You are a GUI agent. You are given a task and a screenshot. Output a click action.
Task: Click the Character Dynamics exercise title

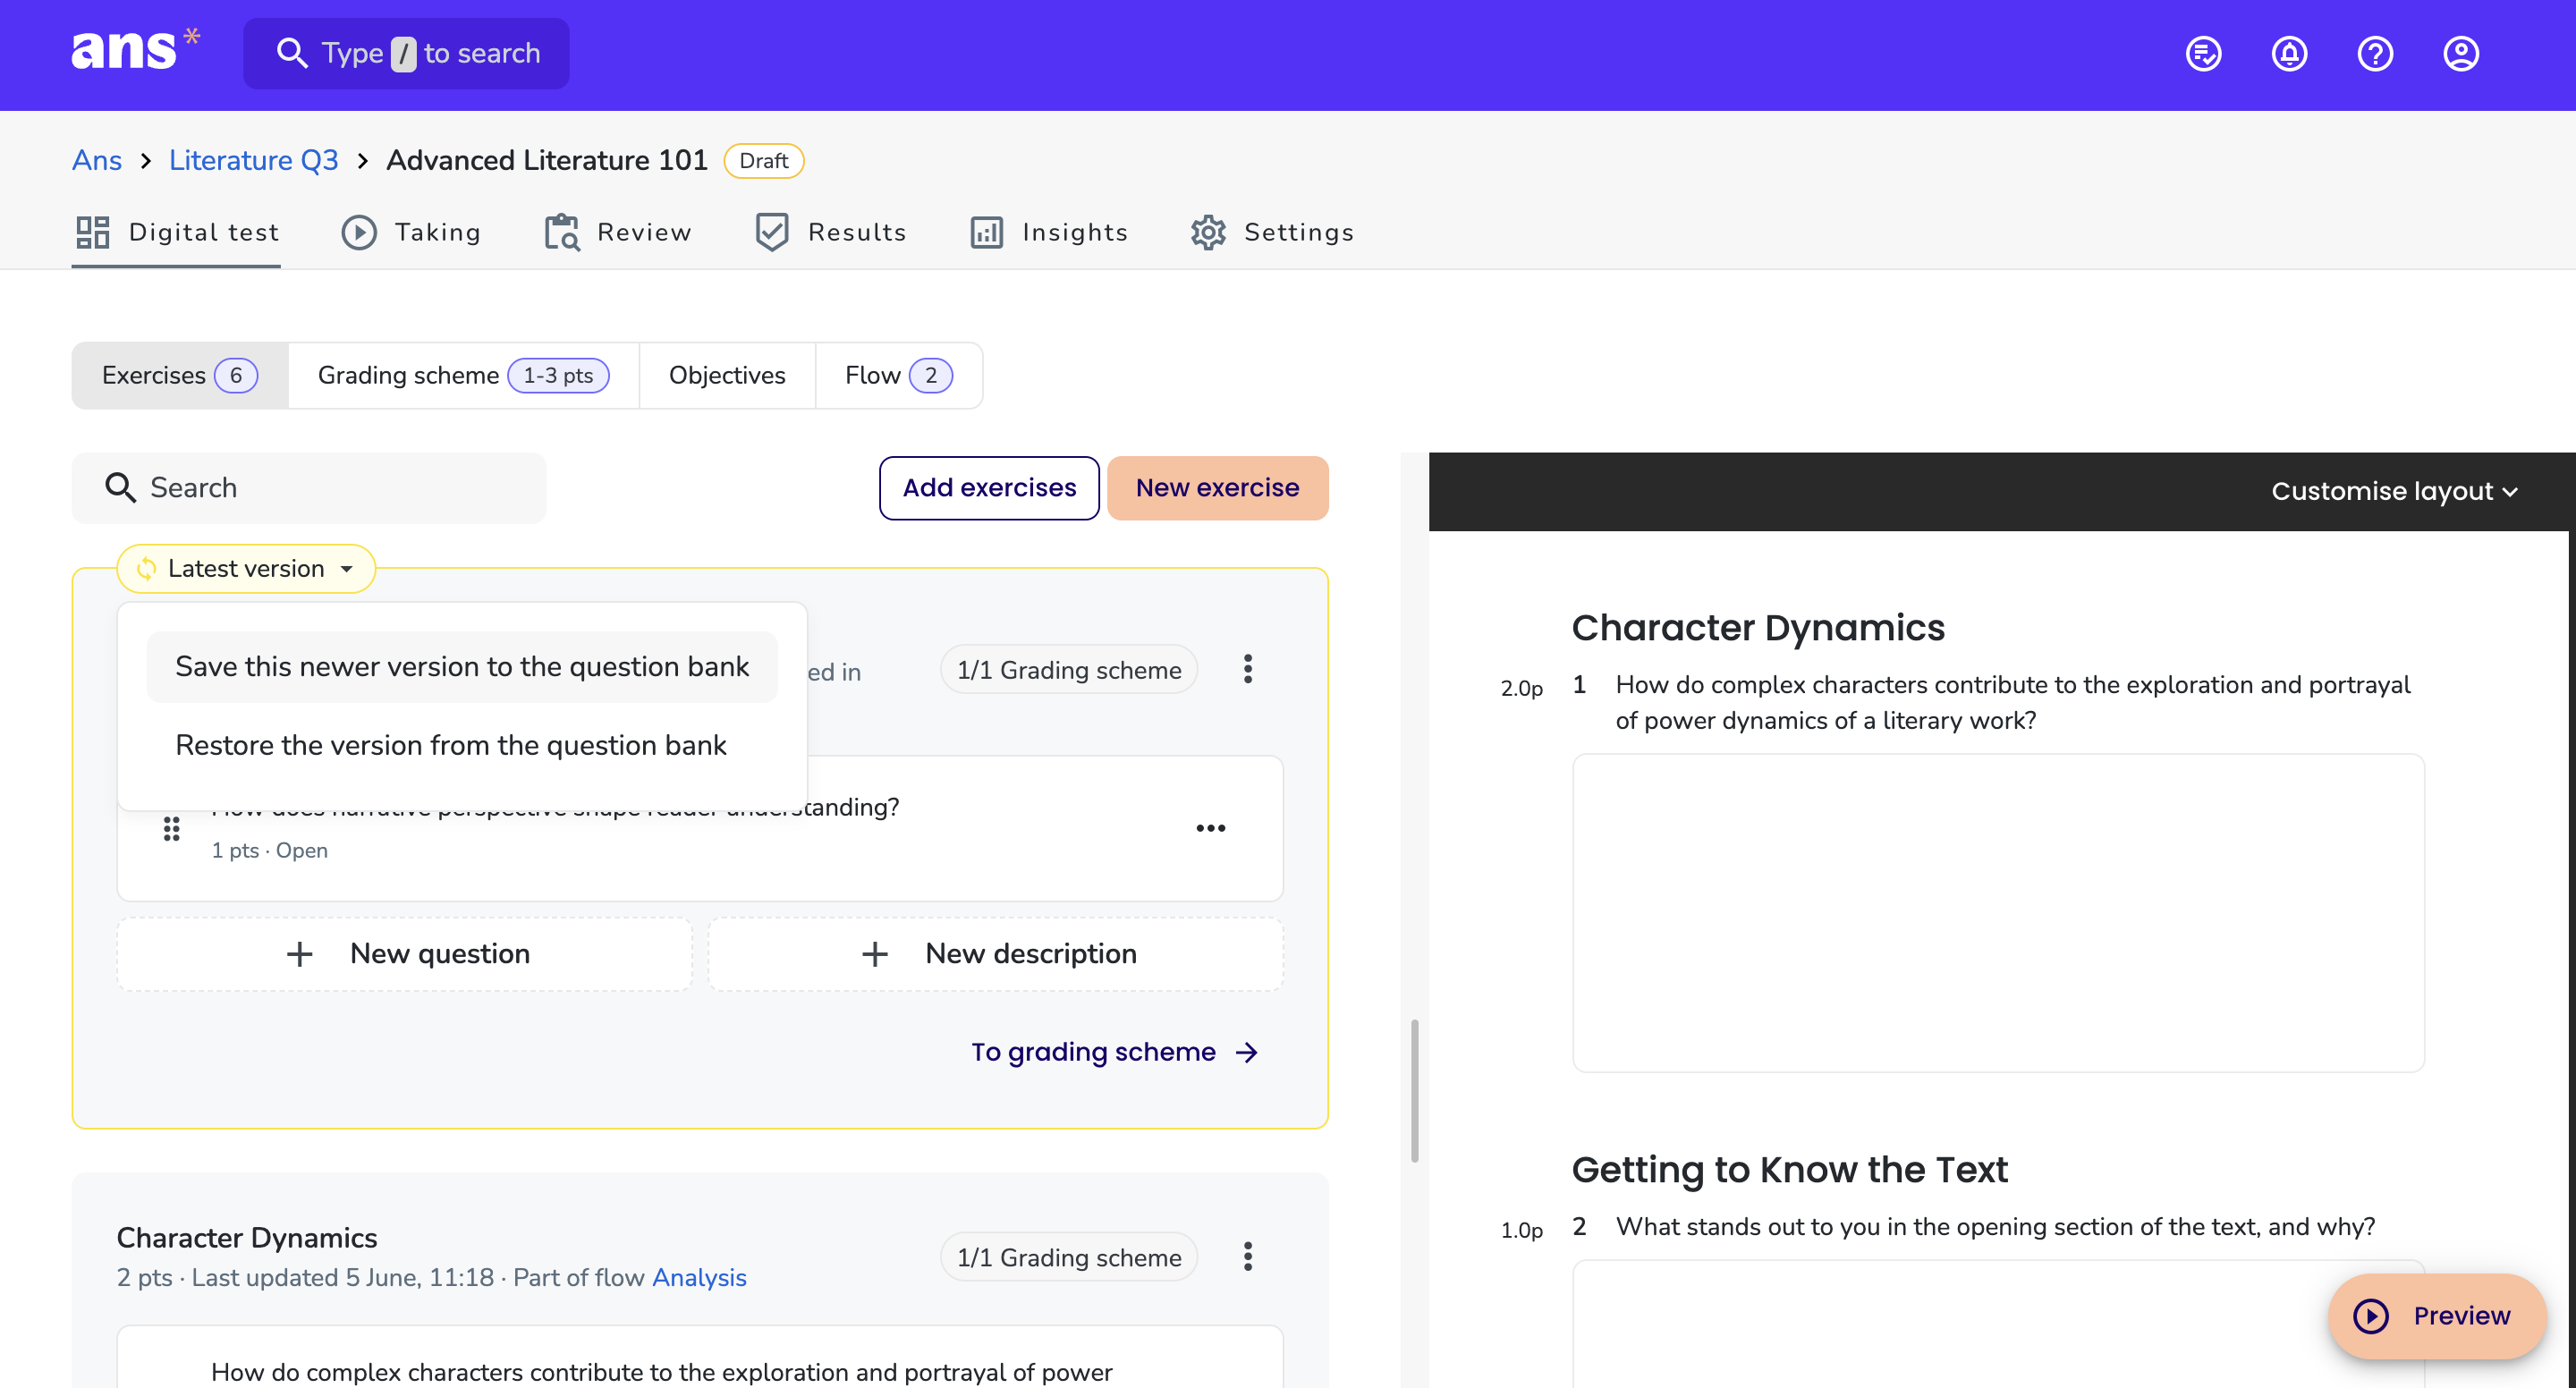[247, 1238]
